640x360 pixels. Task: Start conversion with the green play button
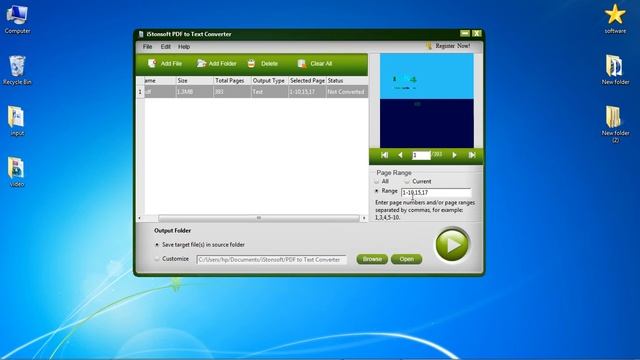click(452, 244)
